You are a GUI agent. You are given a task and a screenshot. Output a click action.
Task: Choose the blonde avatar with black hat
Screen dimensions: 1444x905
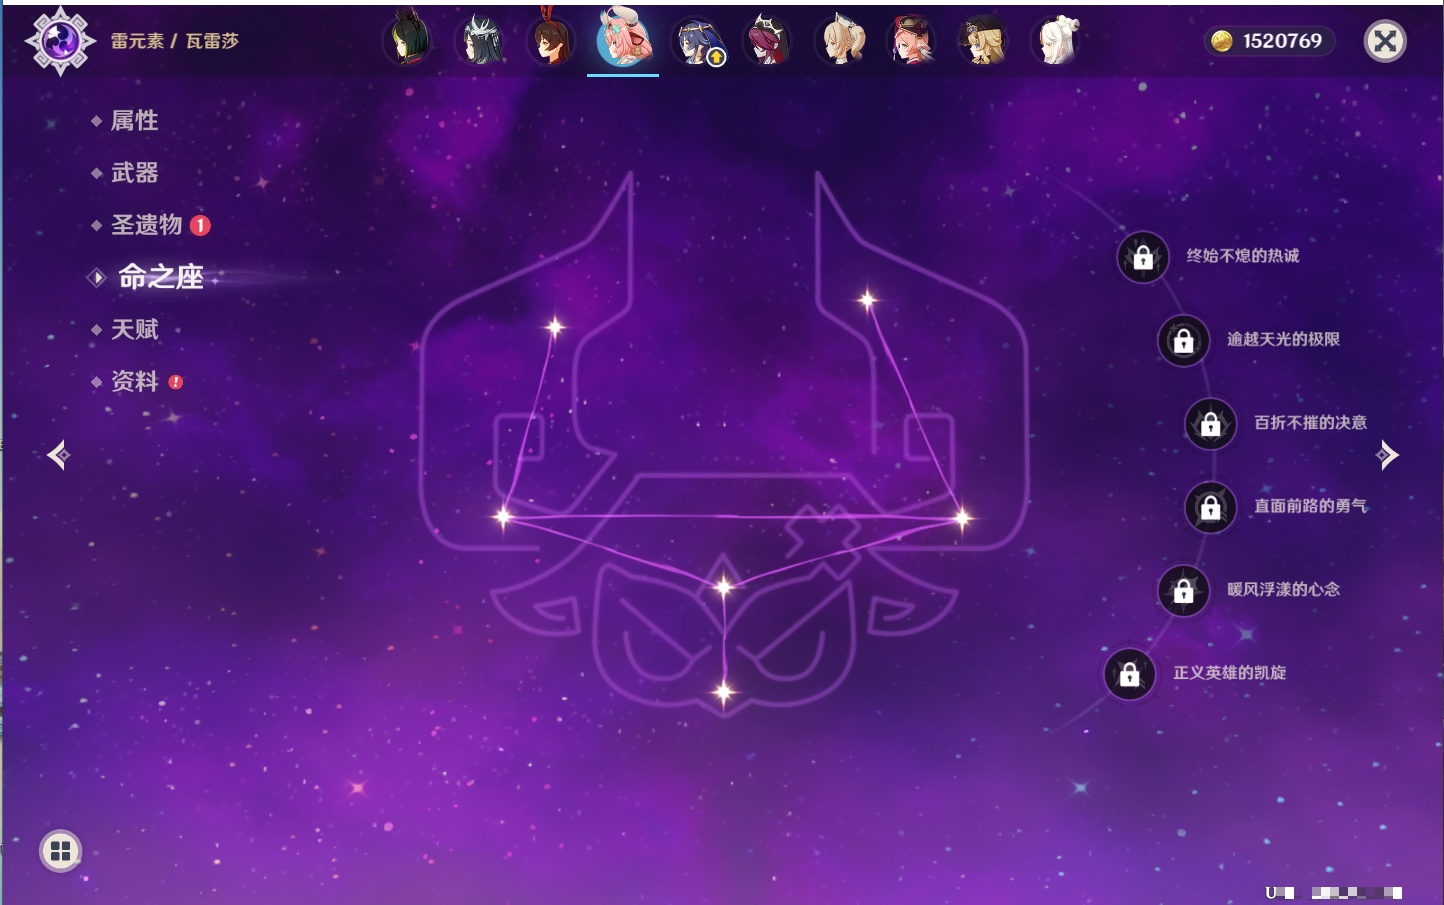coord(984,40)
